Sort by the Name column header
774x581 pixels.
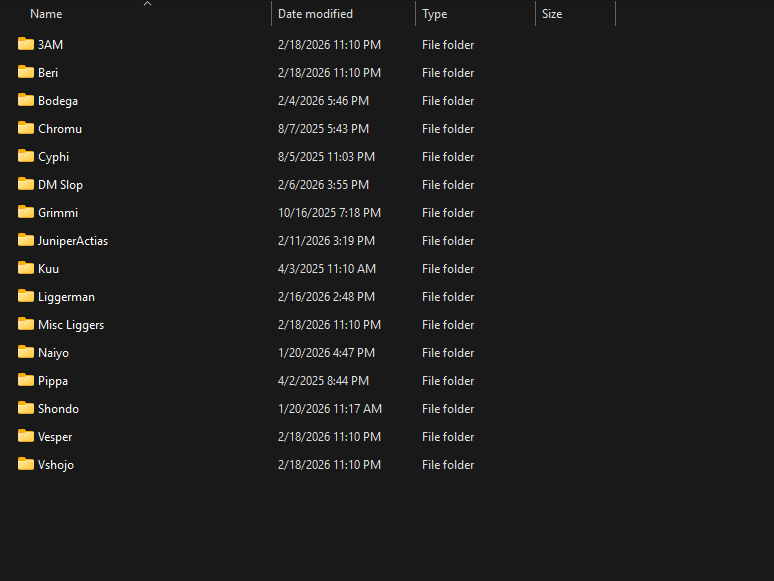point(46,14)
